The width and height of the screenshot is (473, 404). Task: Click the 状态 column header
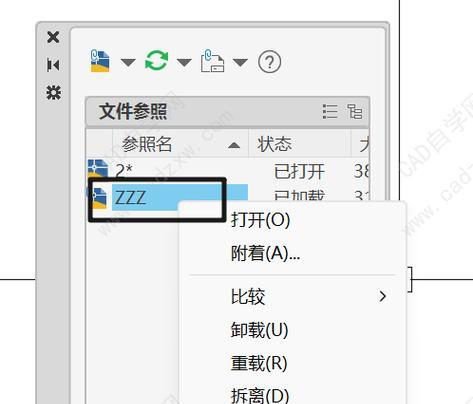click(x=299, y=144)
